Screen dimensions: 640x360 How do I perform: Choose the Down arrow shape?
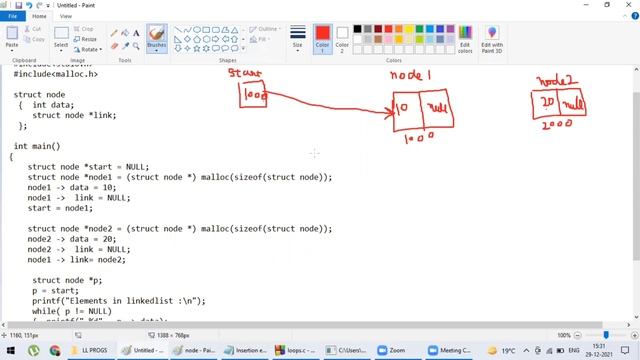(178, 49)
